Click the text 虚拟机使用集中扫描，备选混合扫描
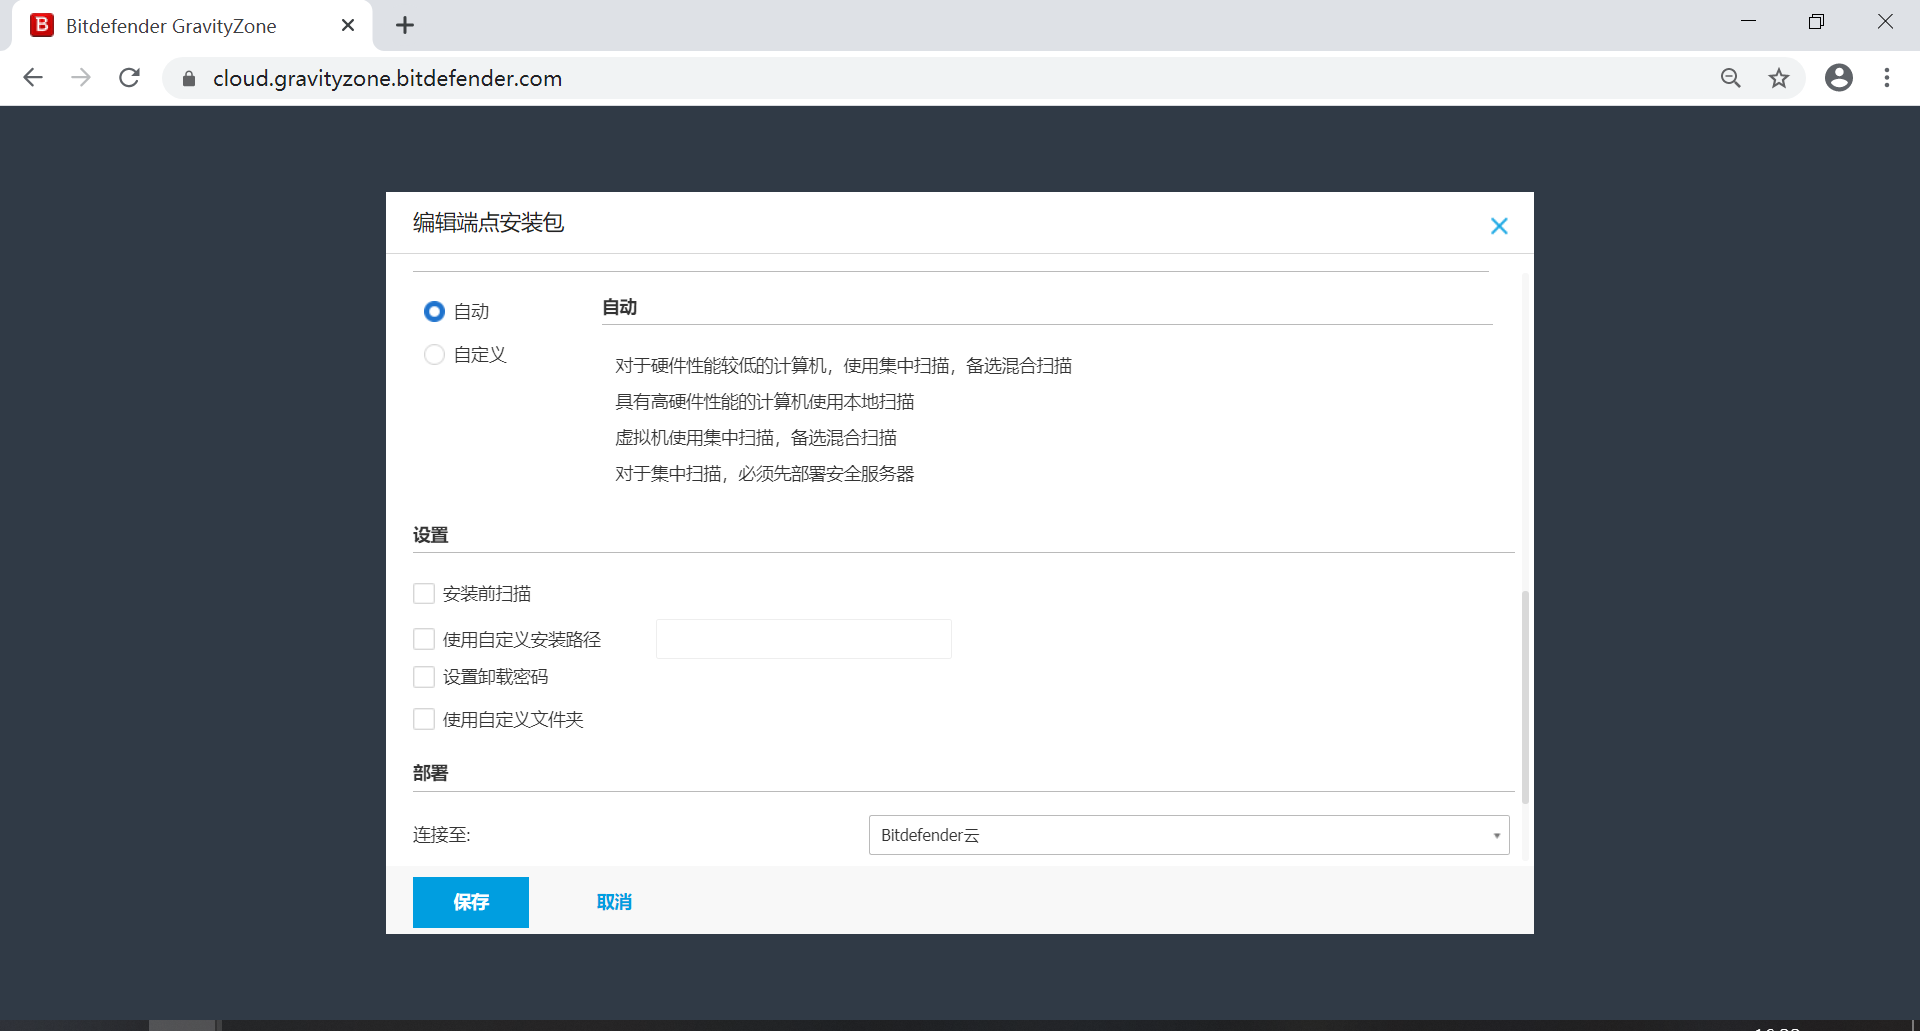Image resolution: width=1920 pixels, height=1031 pixels. tap(756, 438)
